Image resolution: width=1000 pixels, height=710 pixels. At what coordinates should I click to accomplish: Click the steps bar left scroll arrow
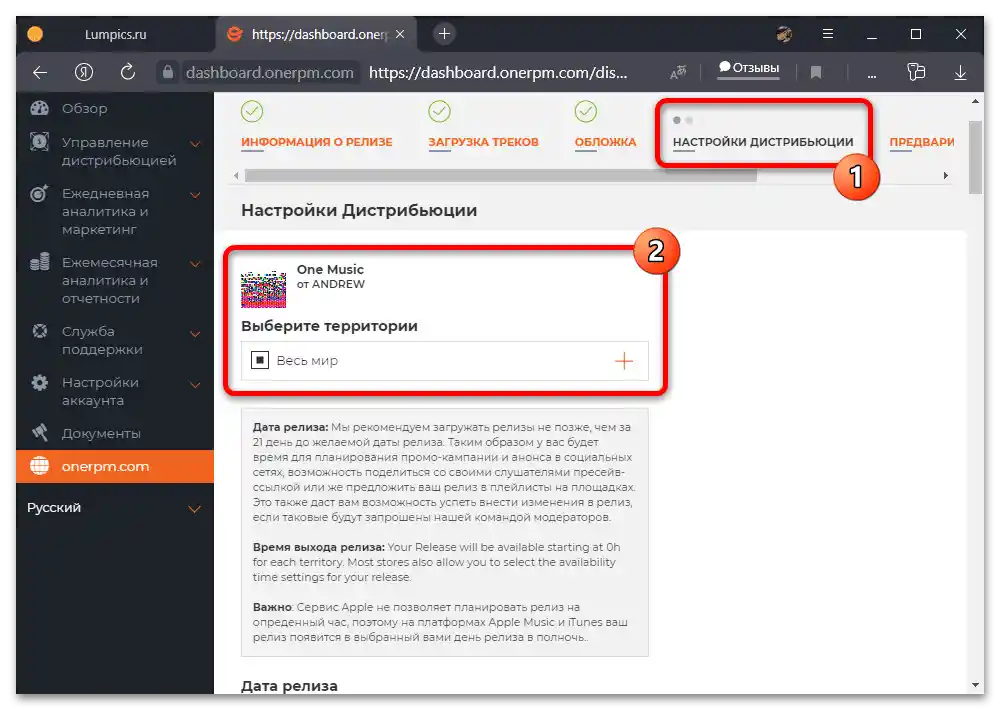click(x=236, y=175)
